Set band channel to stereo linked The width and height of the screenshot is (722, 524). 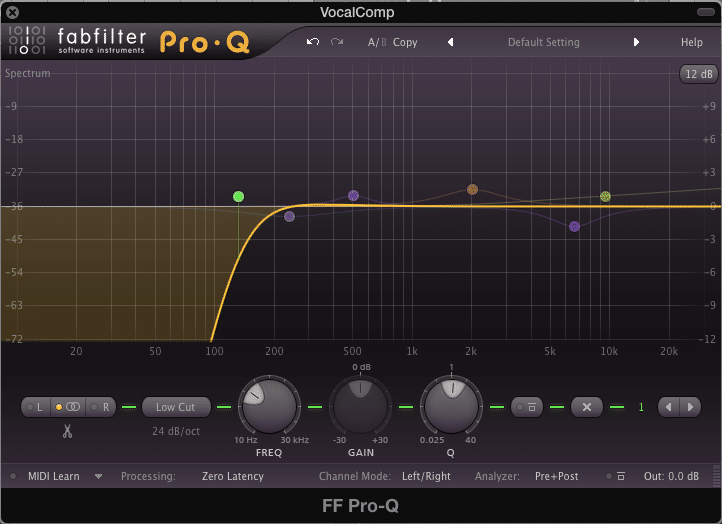click(x=68, y=407)
